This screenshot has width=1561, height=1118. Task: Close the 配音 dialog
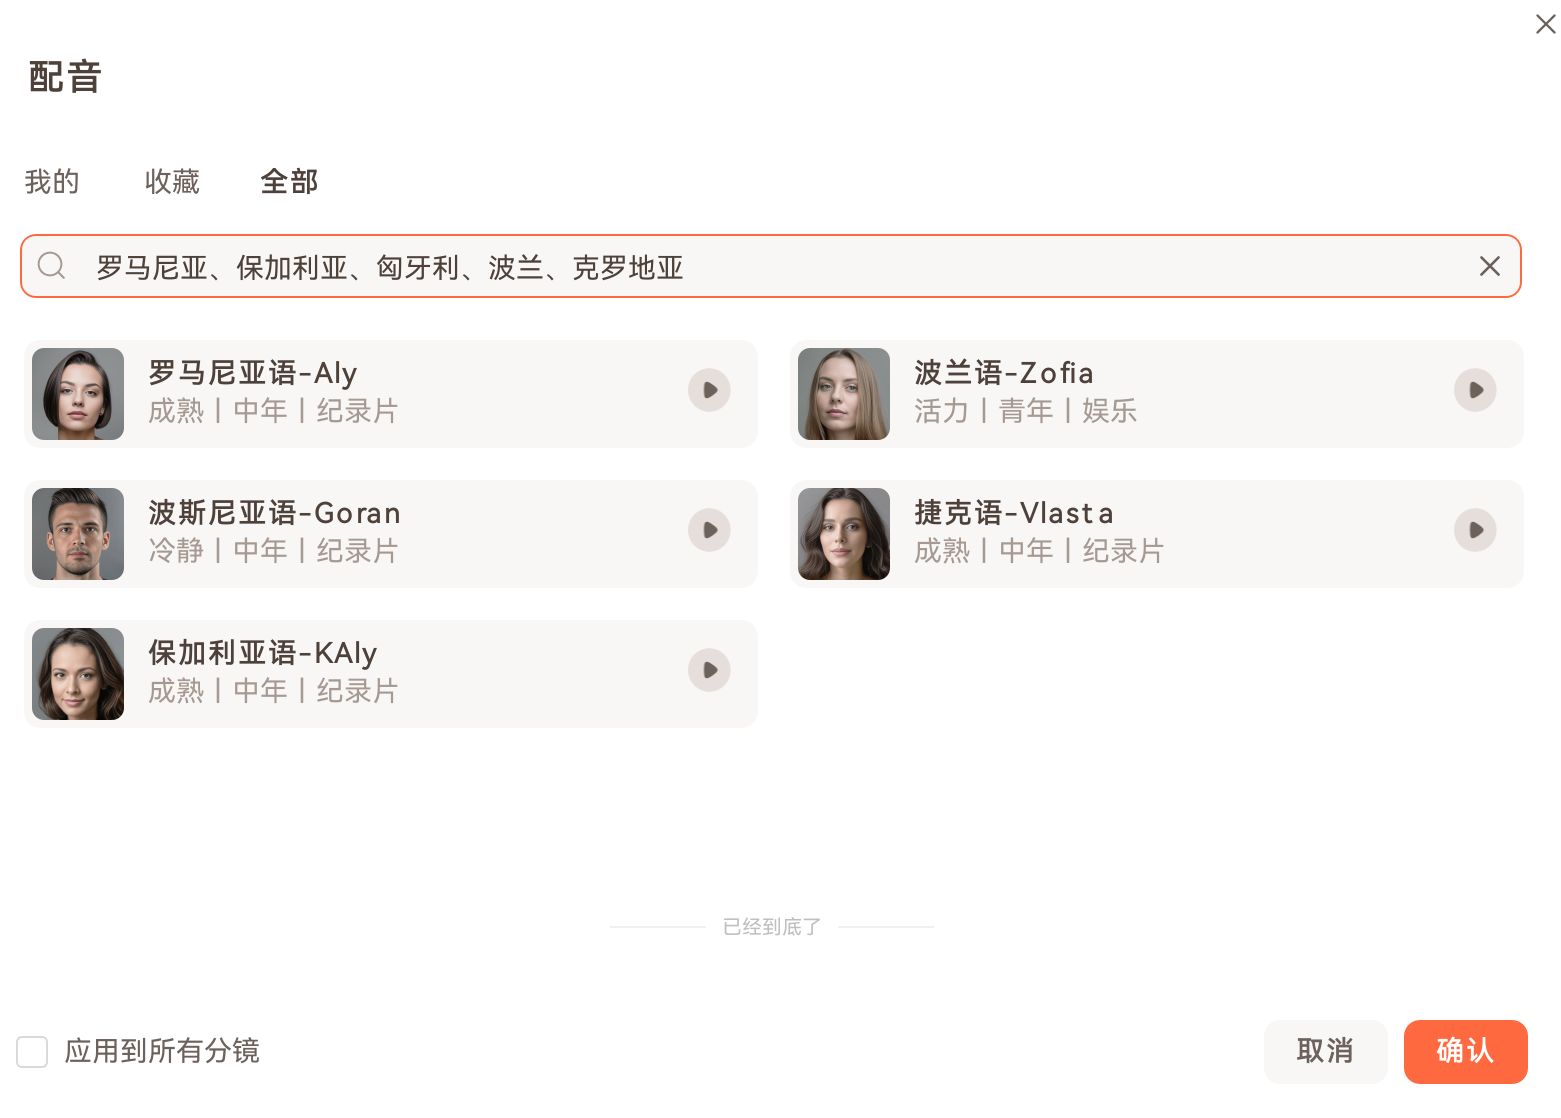pyautogui.click(x=1545, y=24)
